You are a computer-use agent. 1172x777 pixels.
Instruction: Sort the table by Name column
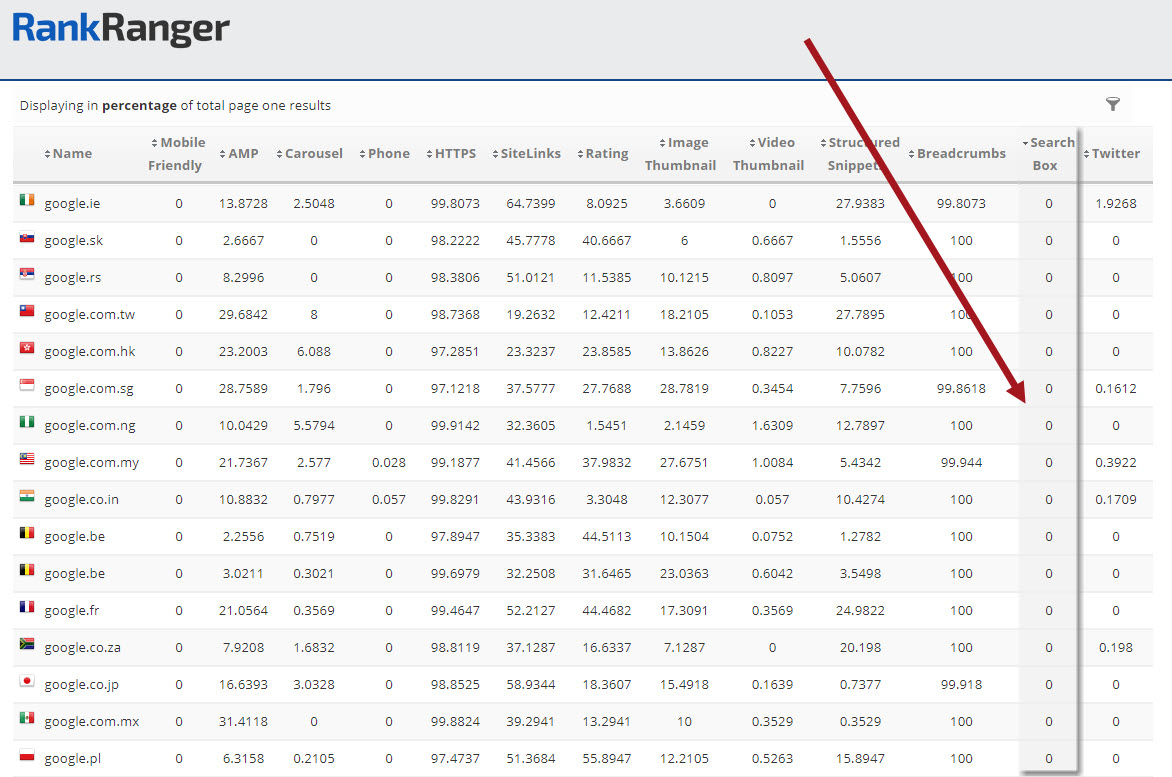pyautogui.click(x=71, y=154)
